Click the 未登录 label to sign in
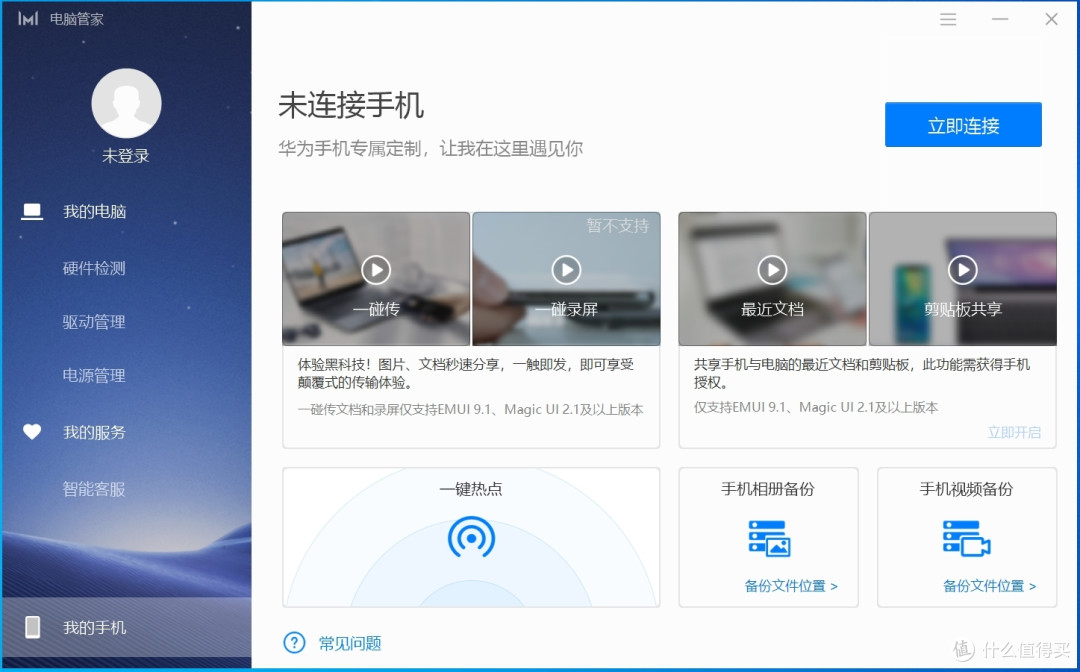This screenshot has width=1080, height=672. [x=126, y=156]
